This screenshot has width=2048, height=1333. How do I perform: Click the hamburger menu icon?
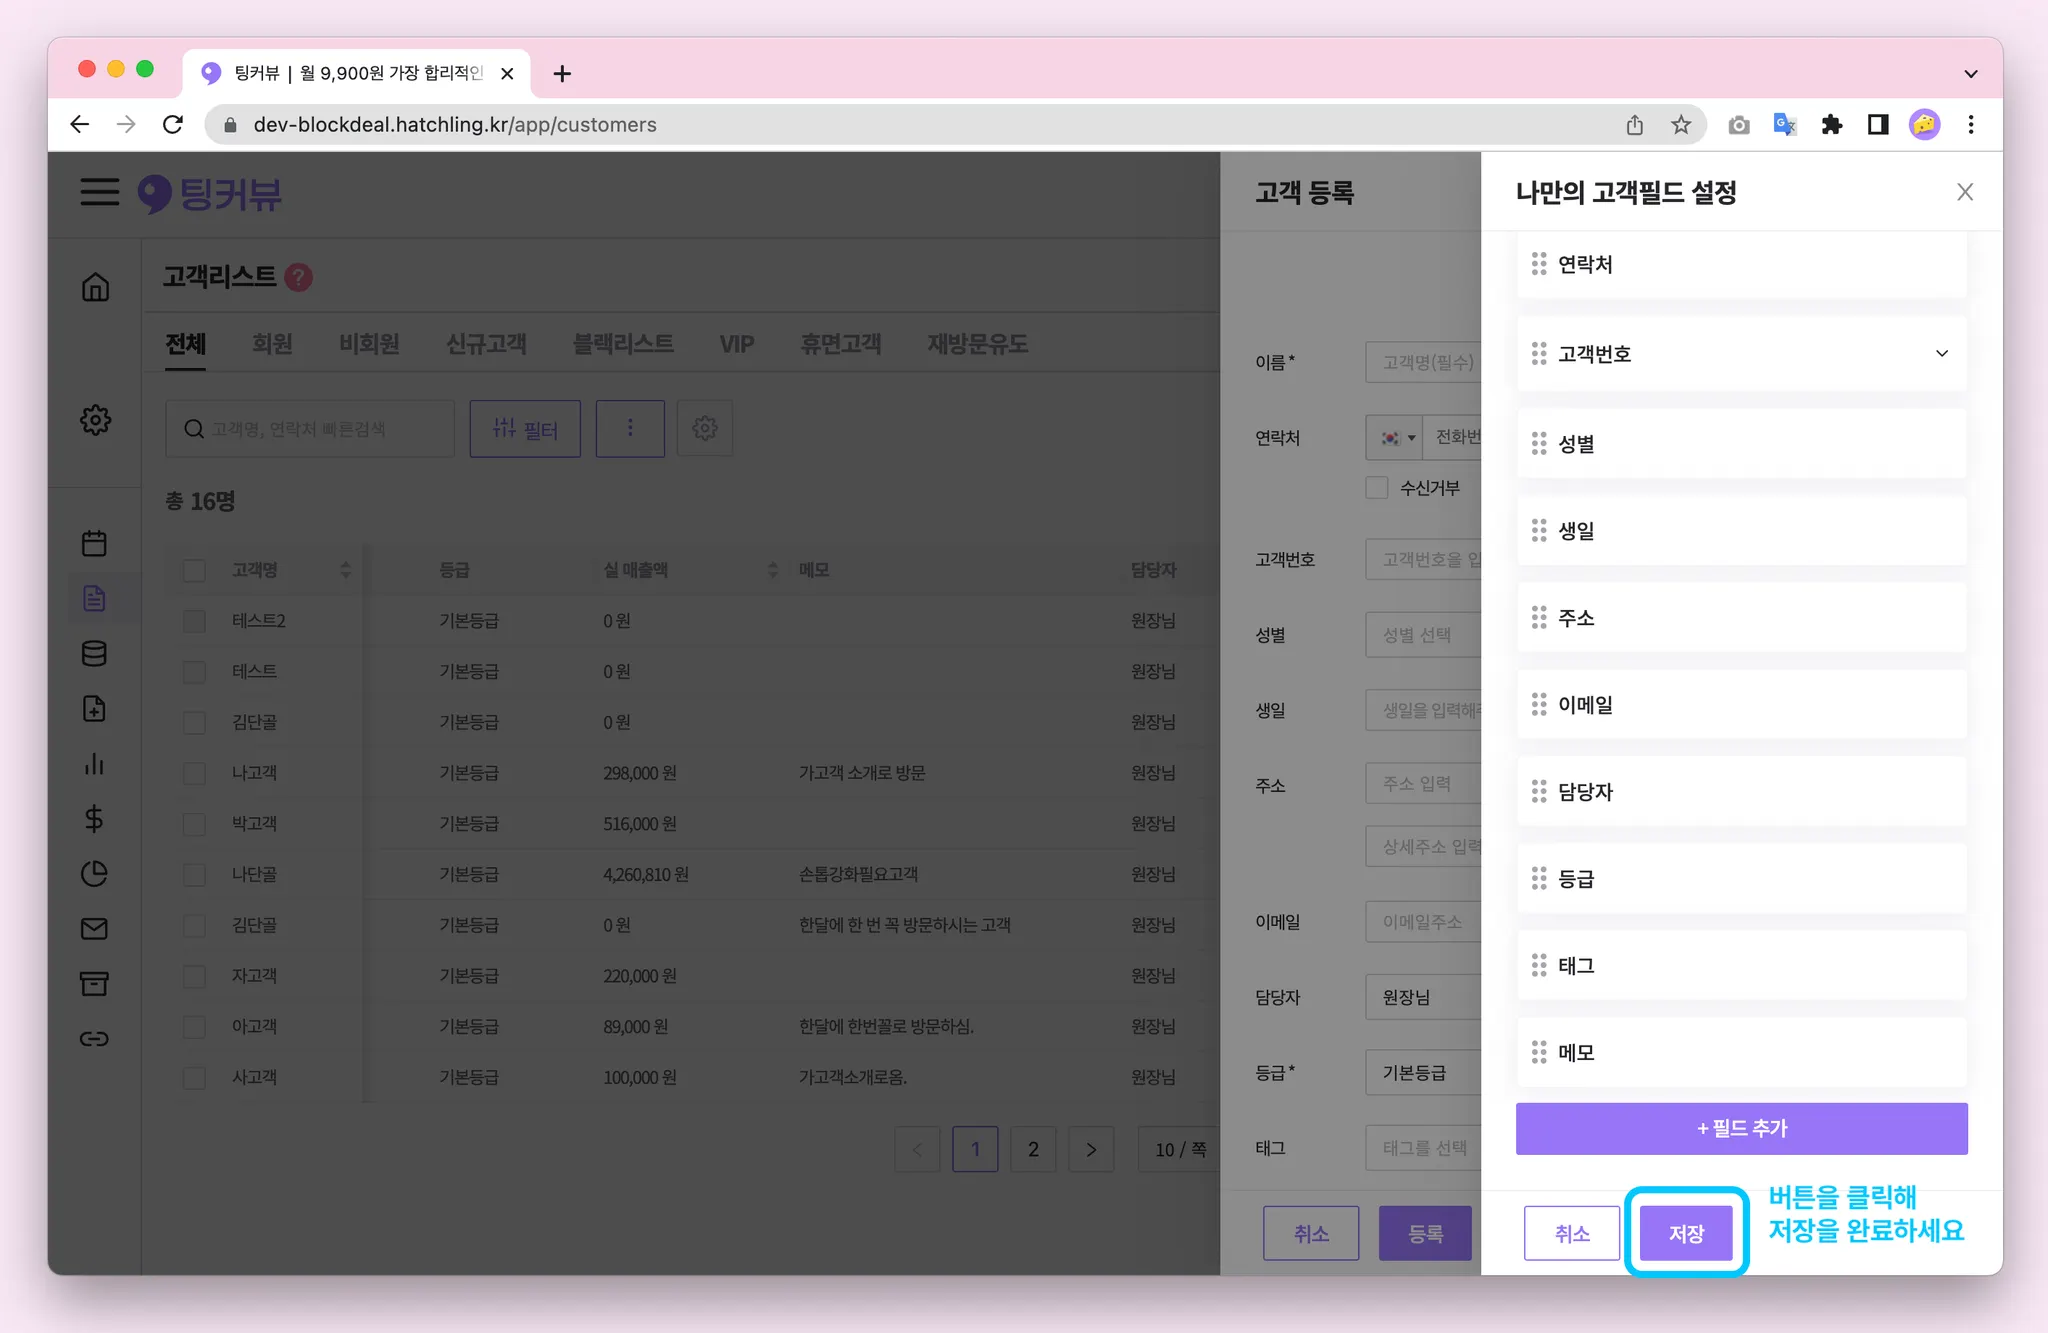[x=100, y=192]
